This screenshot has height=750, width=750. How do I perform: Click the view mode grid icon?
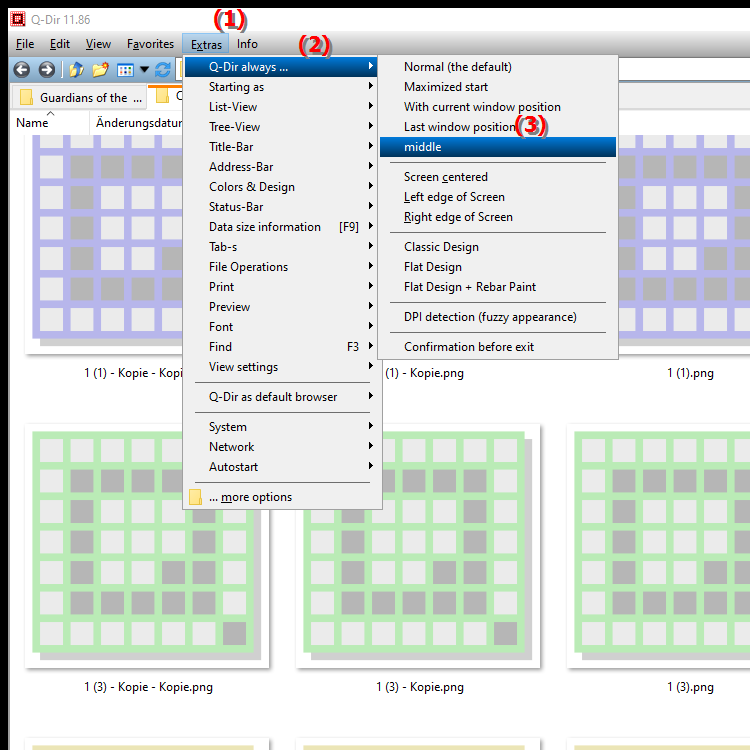pyautogui.click(x=125, y=70)
